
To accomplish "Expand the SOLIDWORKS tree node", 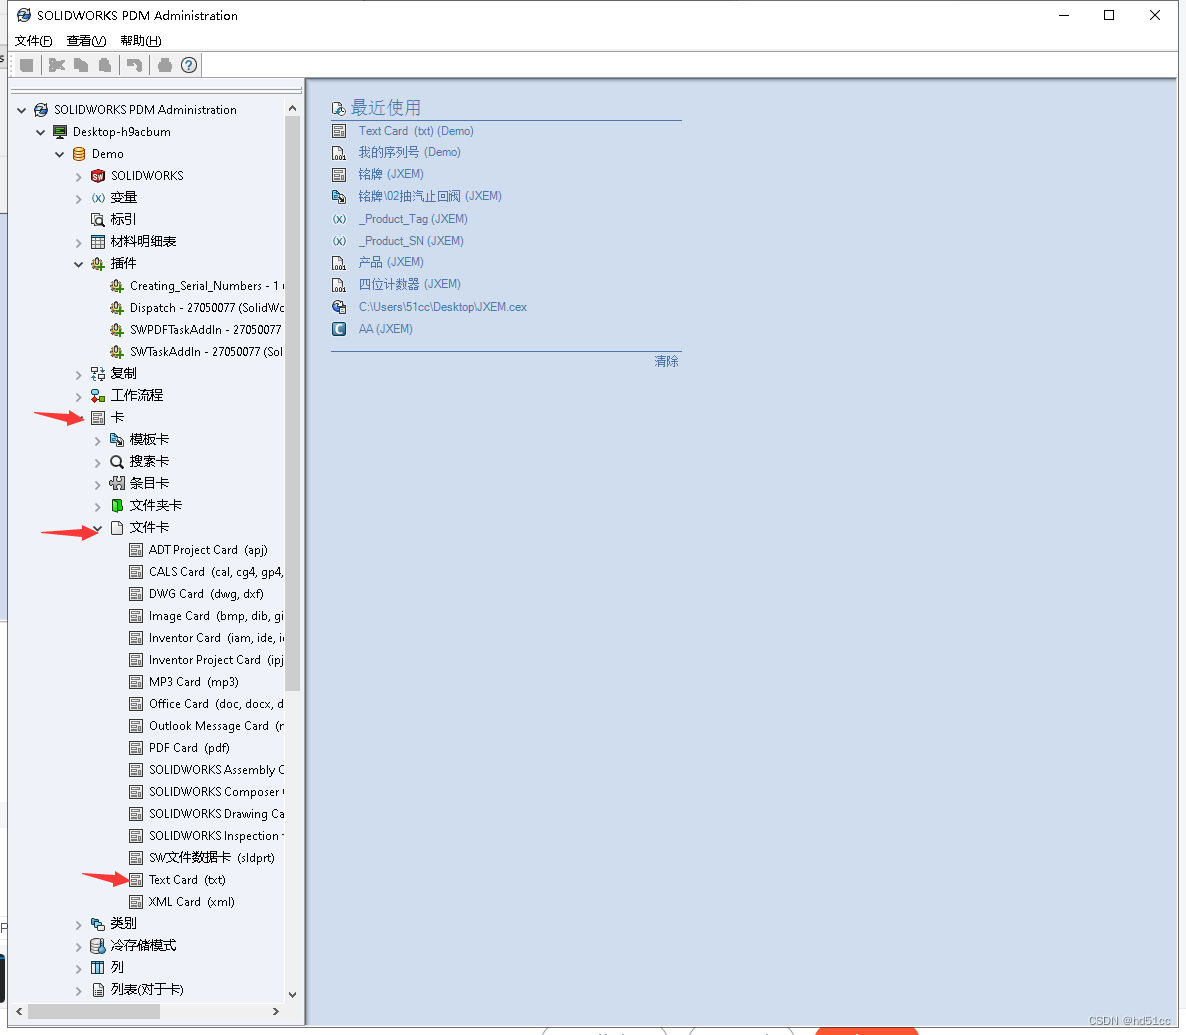I will [x=79, y=176].
